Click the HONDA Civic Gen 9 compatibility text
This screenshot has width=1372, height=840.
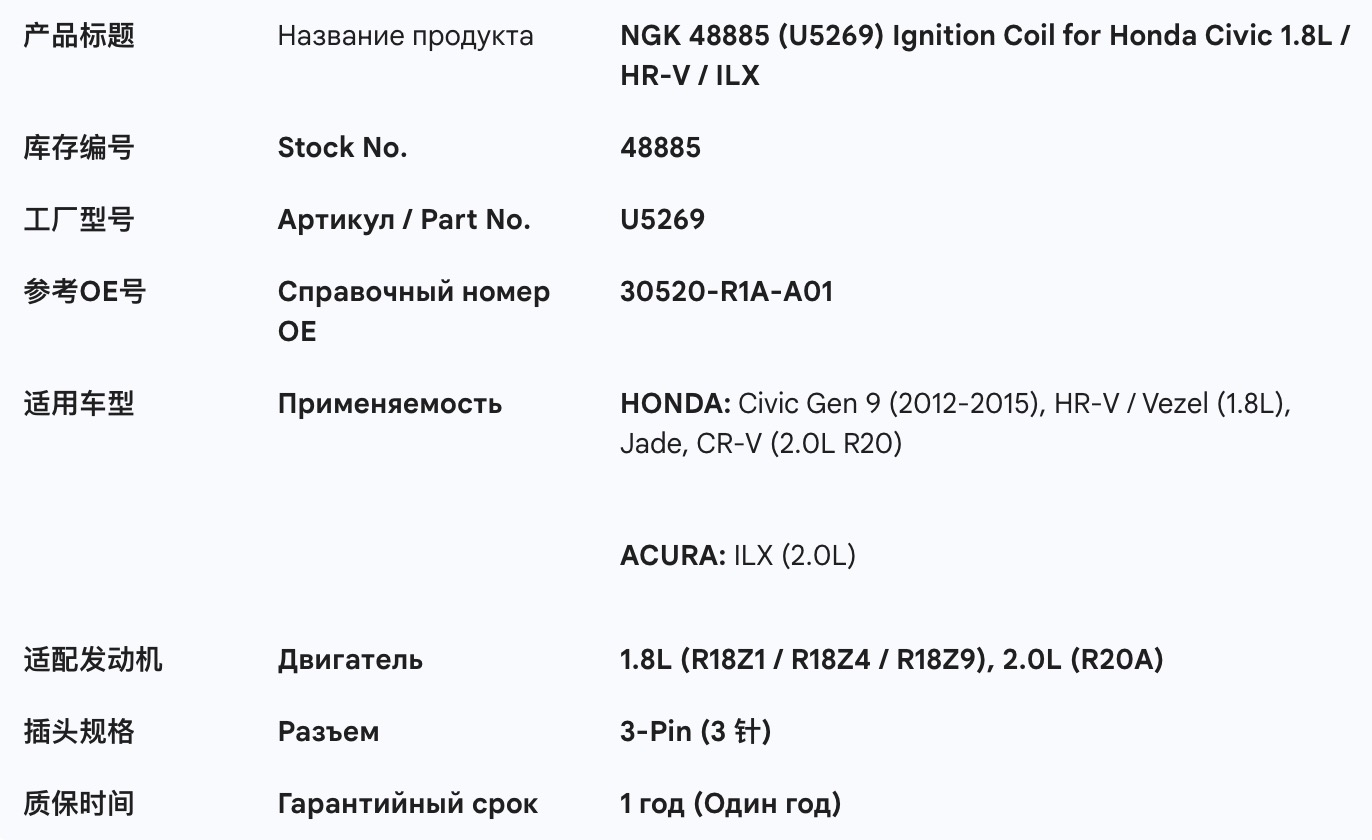point(955,423)
